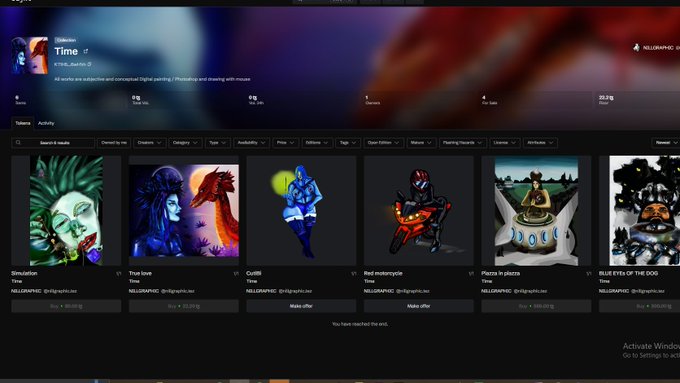Click the For Sale stat
680x383 pixels.
point(490,100)
